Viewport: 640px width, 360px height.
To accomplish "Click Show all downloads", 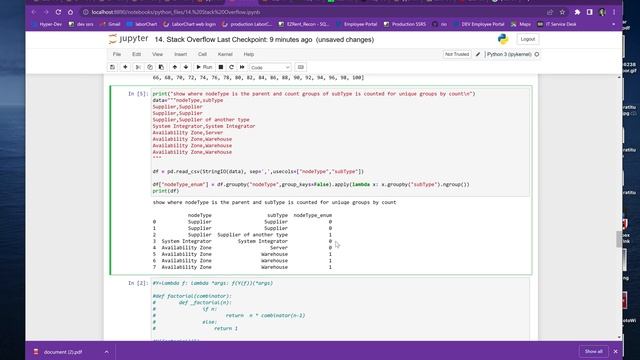I will [x=593, y=351].
